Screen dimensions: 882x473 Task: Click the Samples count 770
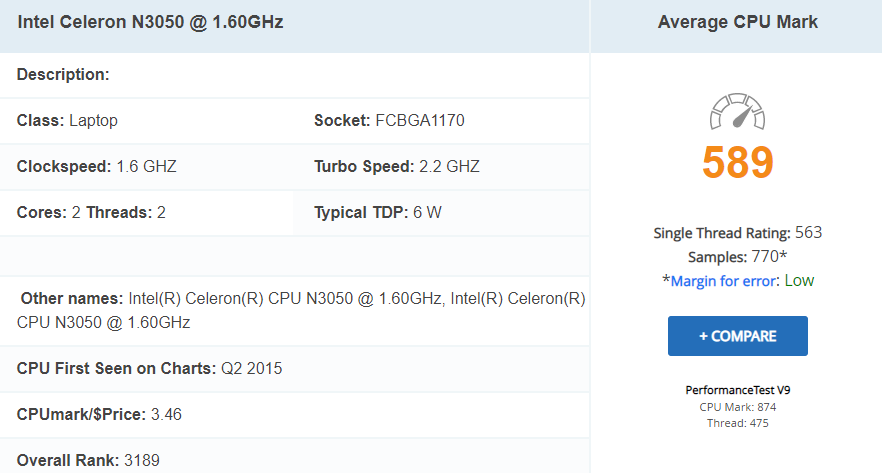click(x=767, y=257)
